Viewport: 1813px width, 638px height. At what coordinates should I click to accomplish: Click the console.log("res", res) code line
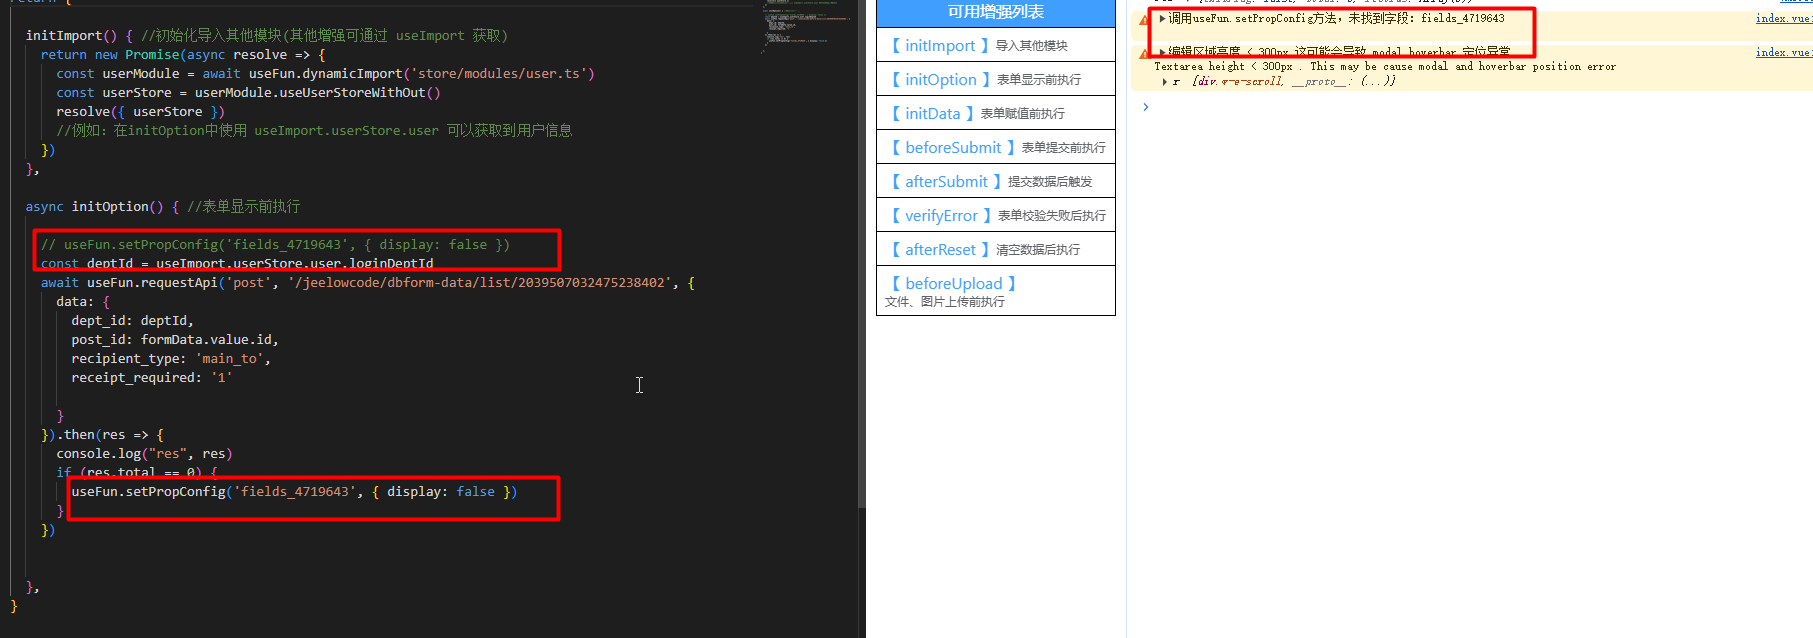click(144, 454)
